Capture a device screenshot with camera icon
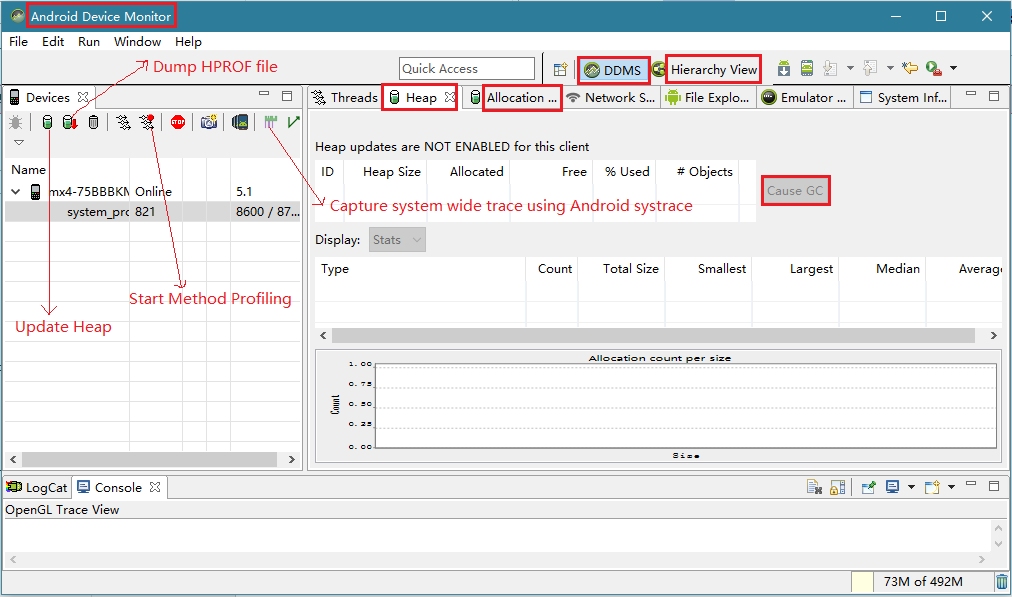 pos(208,122)
